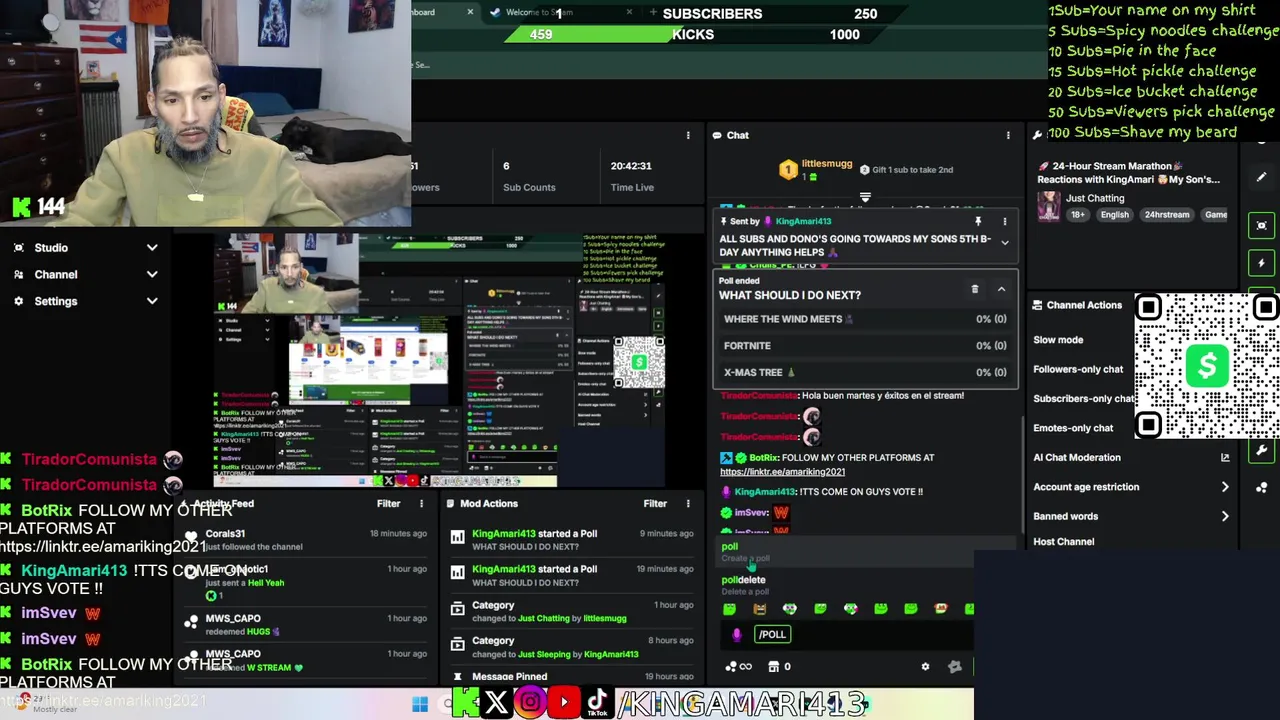The width and height of the screenshot is (1280, 720).
Task: Expand the pinned message from KingAmari413
Action: pos(1005,242)
